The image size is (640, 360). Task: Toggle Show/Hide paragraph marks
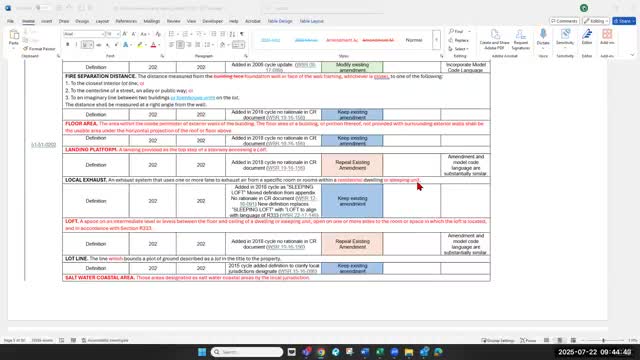point(242,34)
